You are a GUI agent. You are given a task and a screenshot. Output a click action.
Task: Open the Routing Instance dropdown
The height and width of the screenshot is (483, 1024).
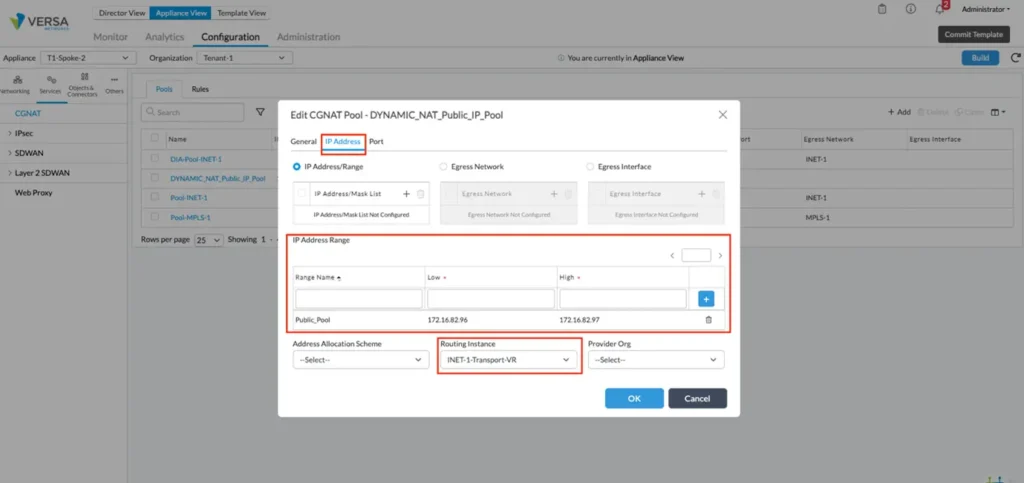509,360
